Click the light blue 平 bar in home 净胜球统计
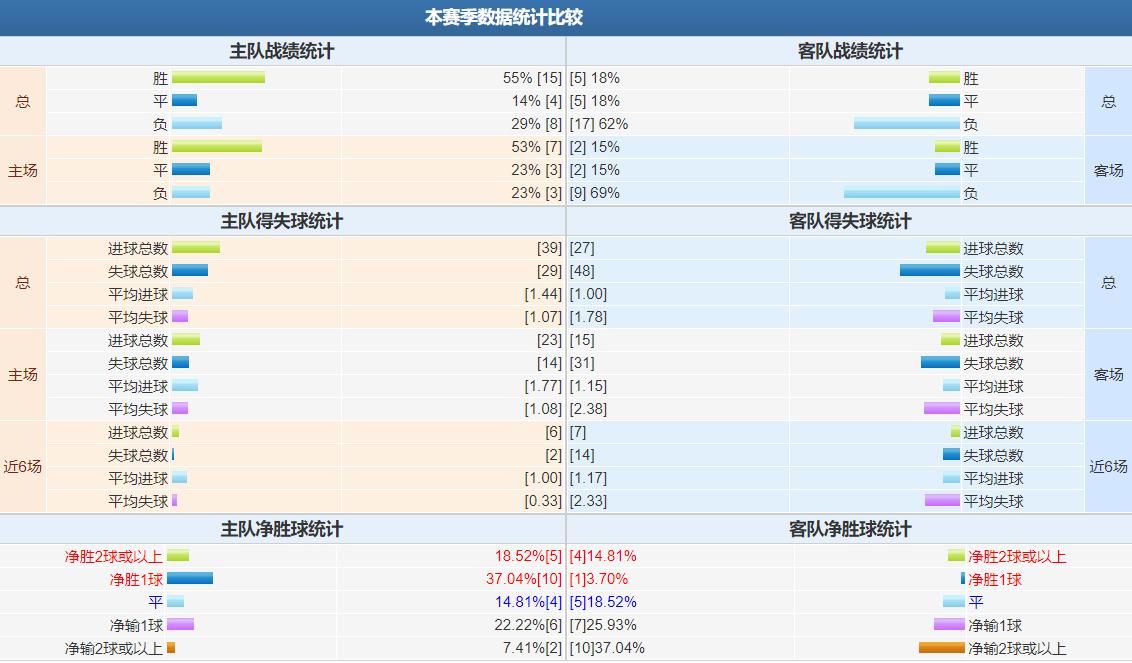The height and width of the screenshot is (663, 1132). (175, 601)
